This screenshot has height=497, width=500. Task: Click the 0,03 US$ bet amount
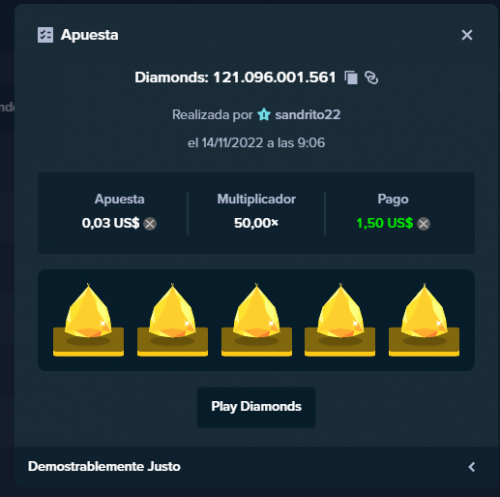110,223
